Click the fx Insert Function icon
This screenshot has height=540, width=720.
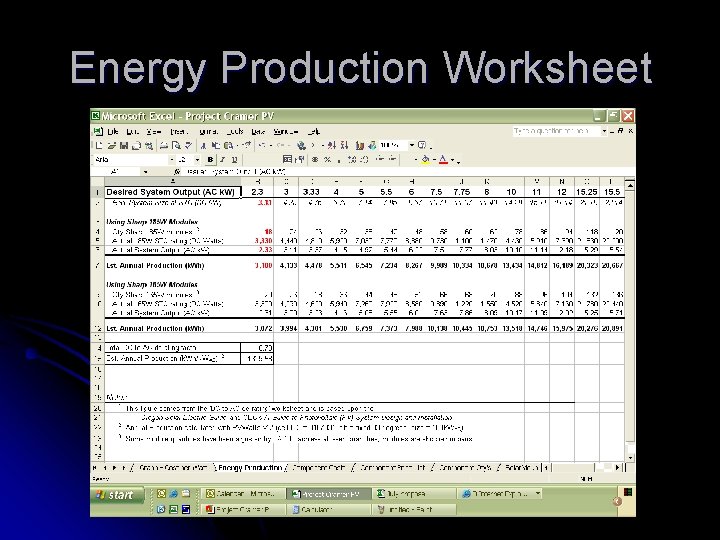178,172
